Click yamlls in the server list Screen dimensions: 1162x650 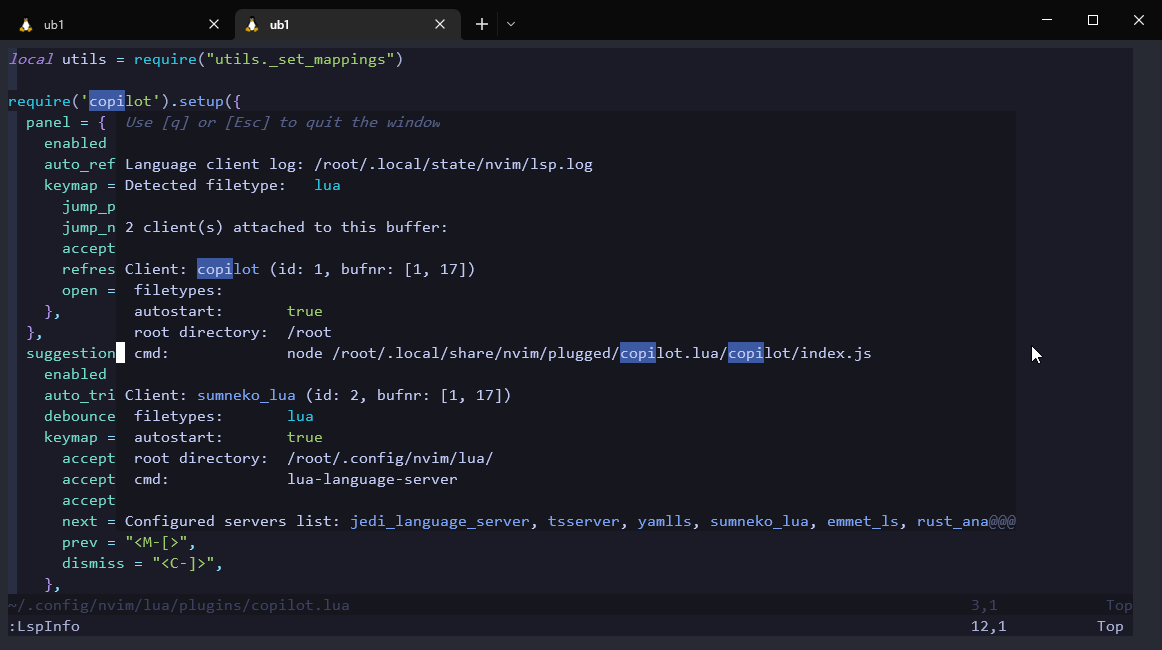coord(664,521)
